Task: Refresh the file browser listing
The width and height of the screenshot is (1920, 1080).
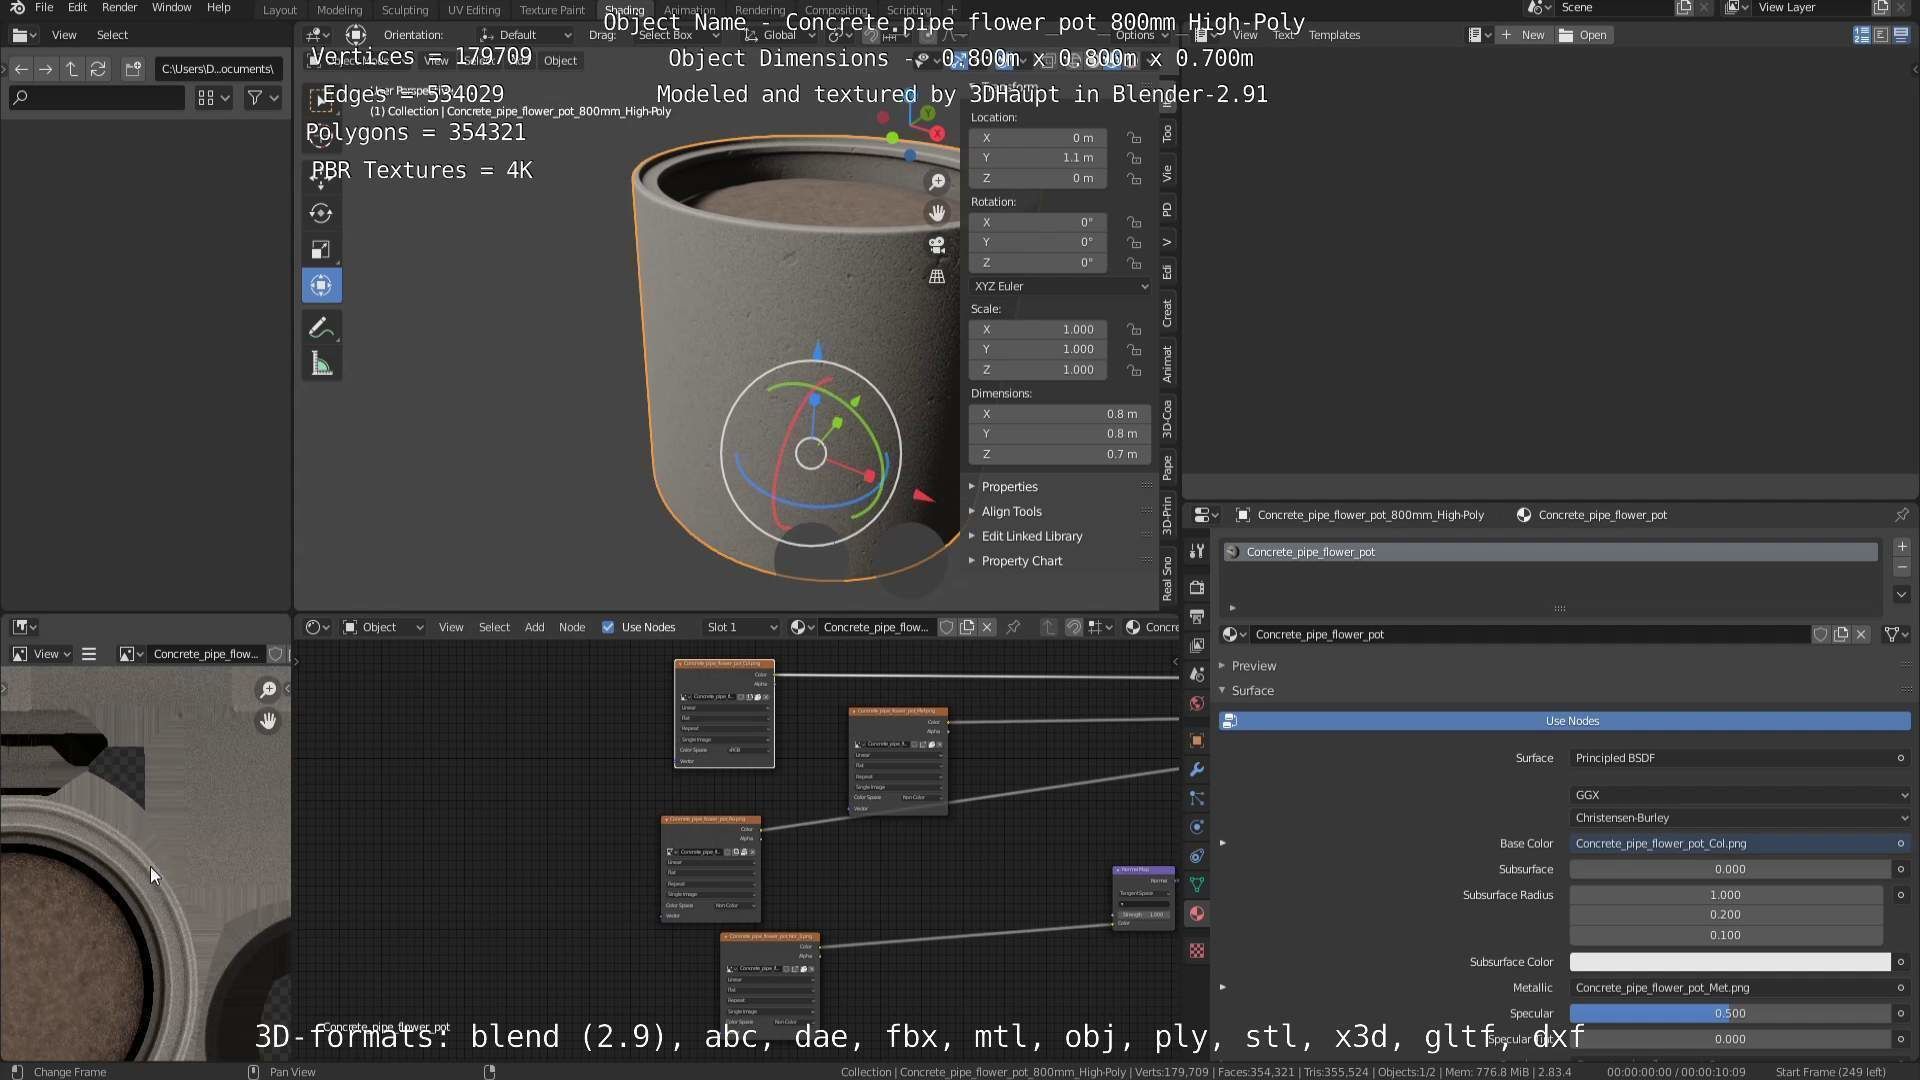Action: [98, 69]
